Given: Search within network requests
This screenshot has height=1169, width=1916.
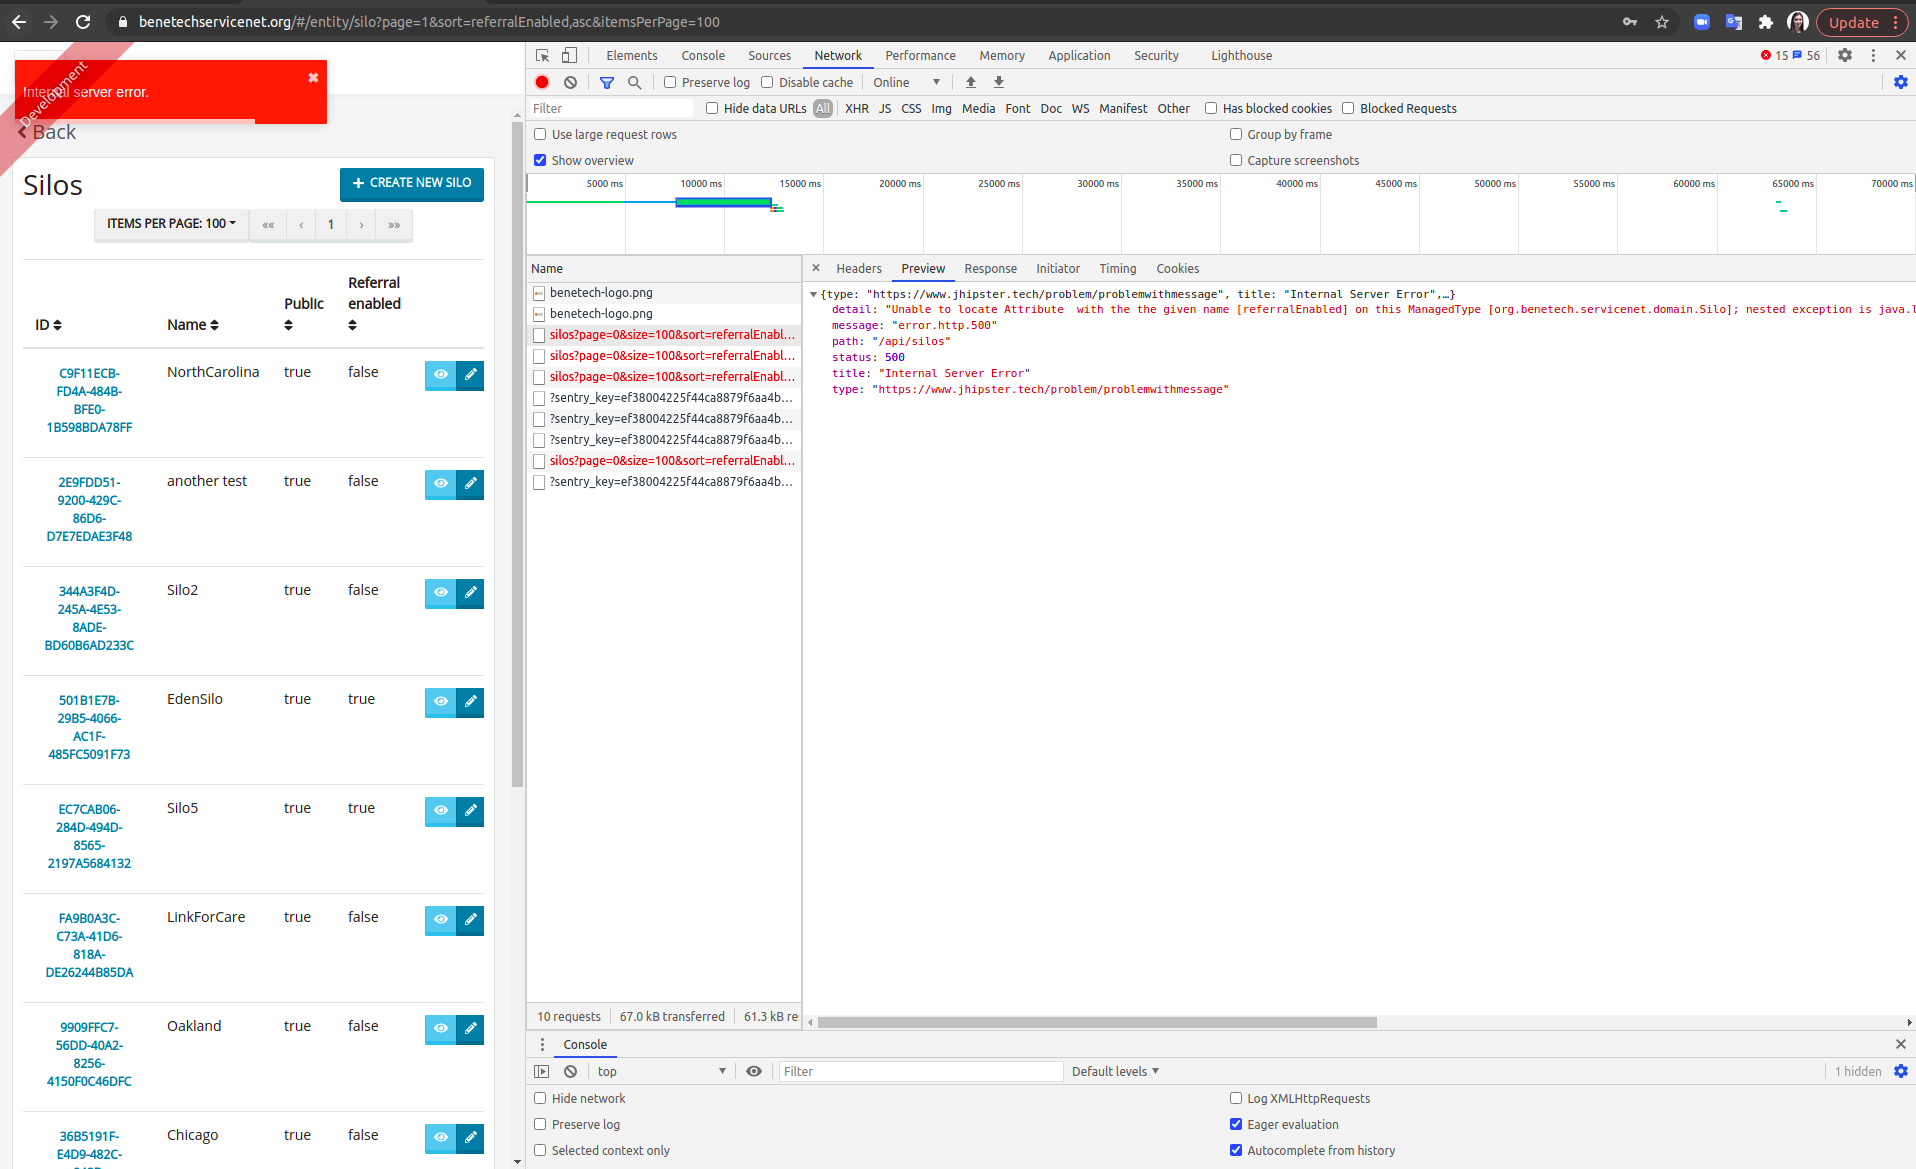Looking at the screenshot, I should coord(634,82).
